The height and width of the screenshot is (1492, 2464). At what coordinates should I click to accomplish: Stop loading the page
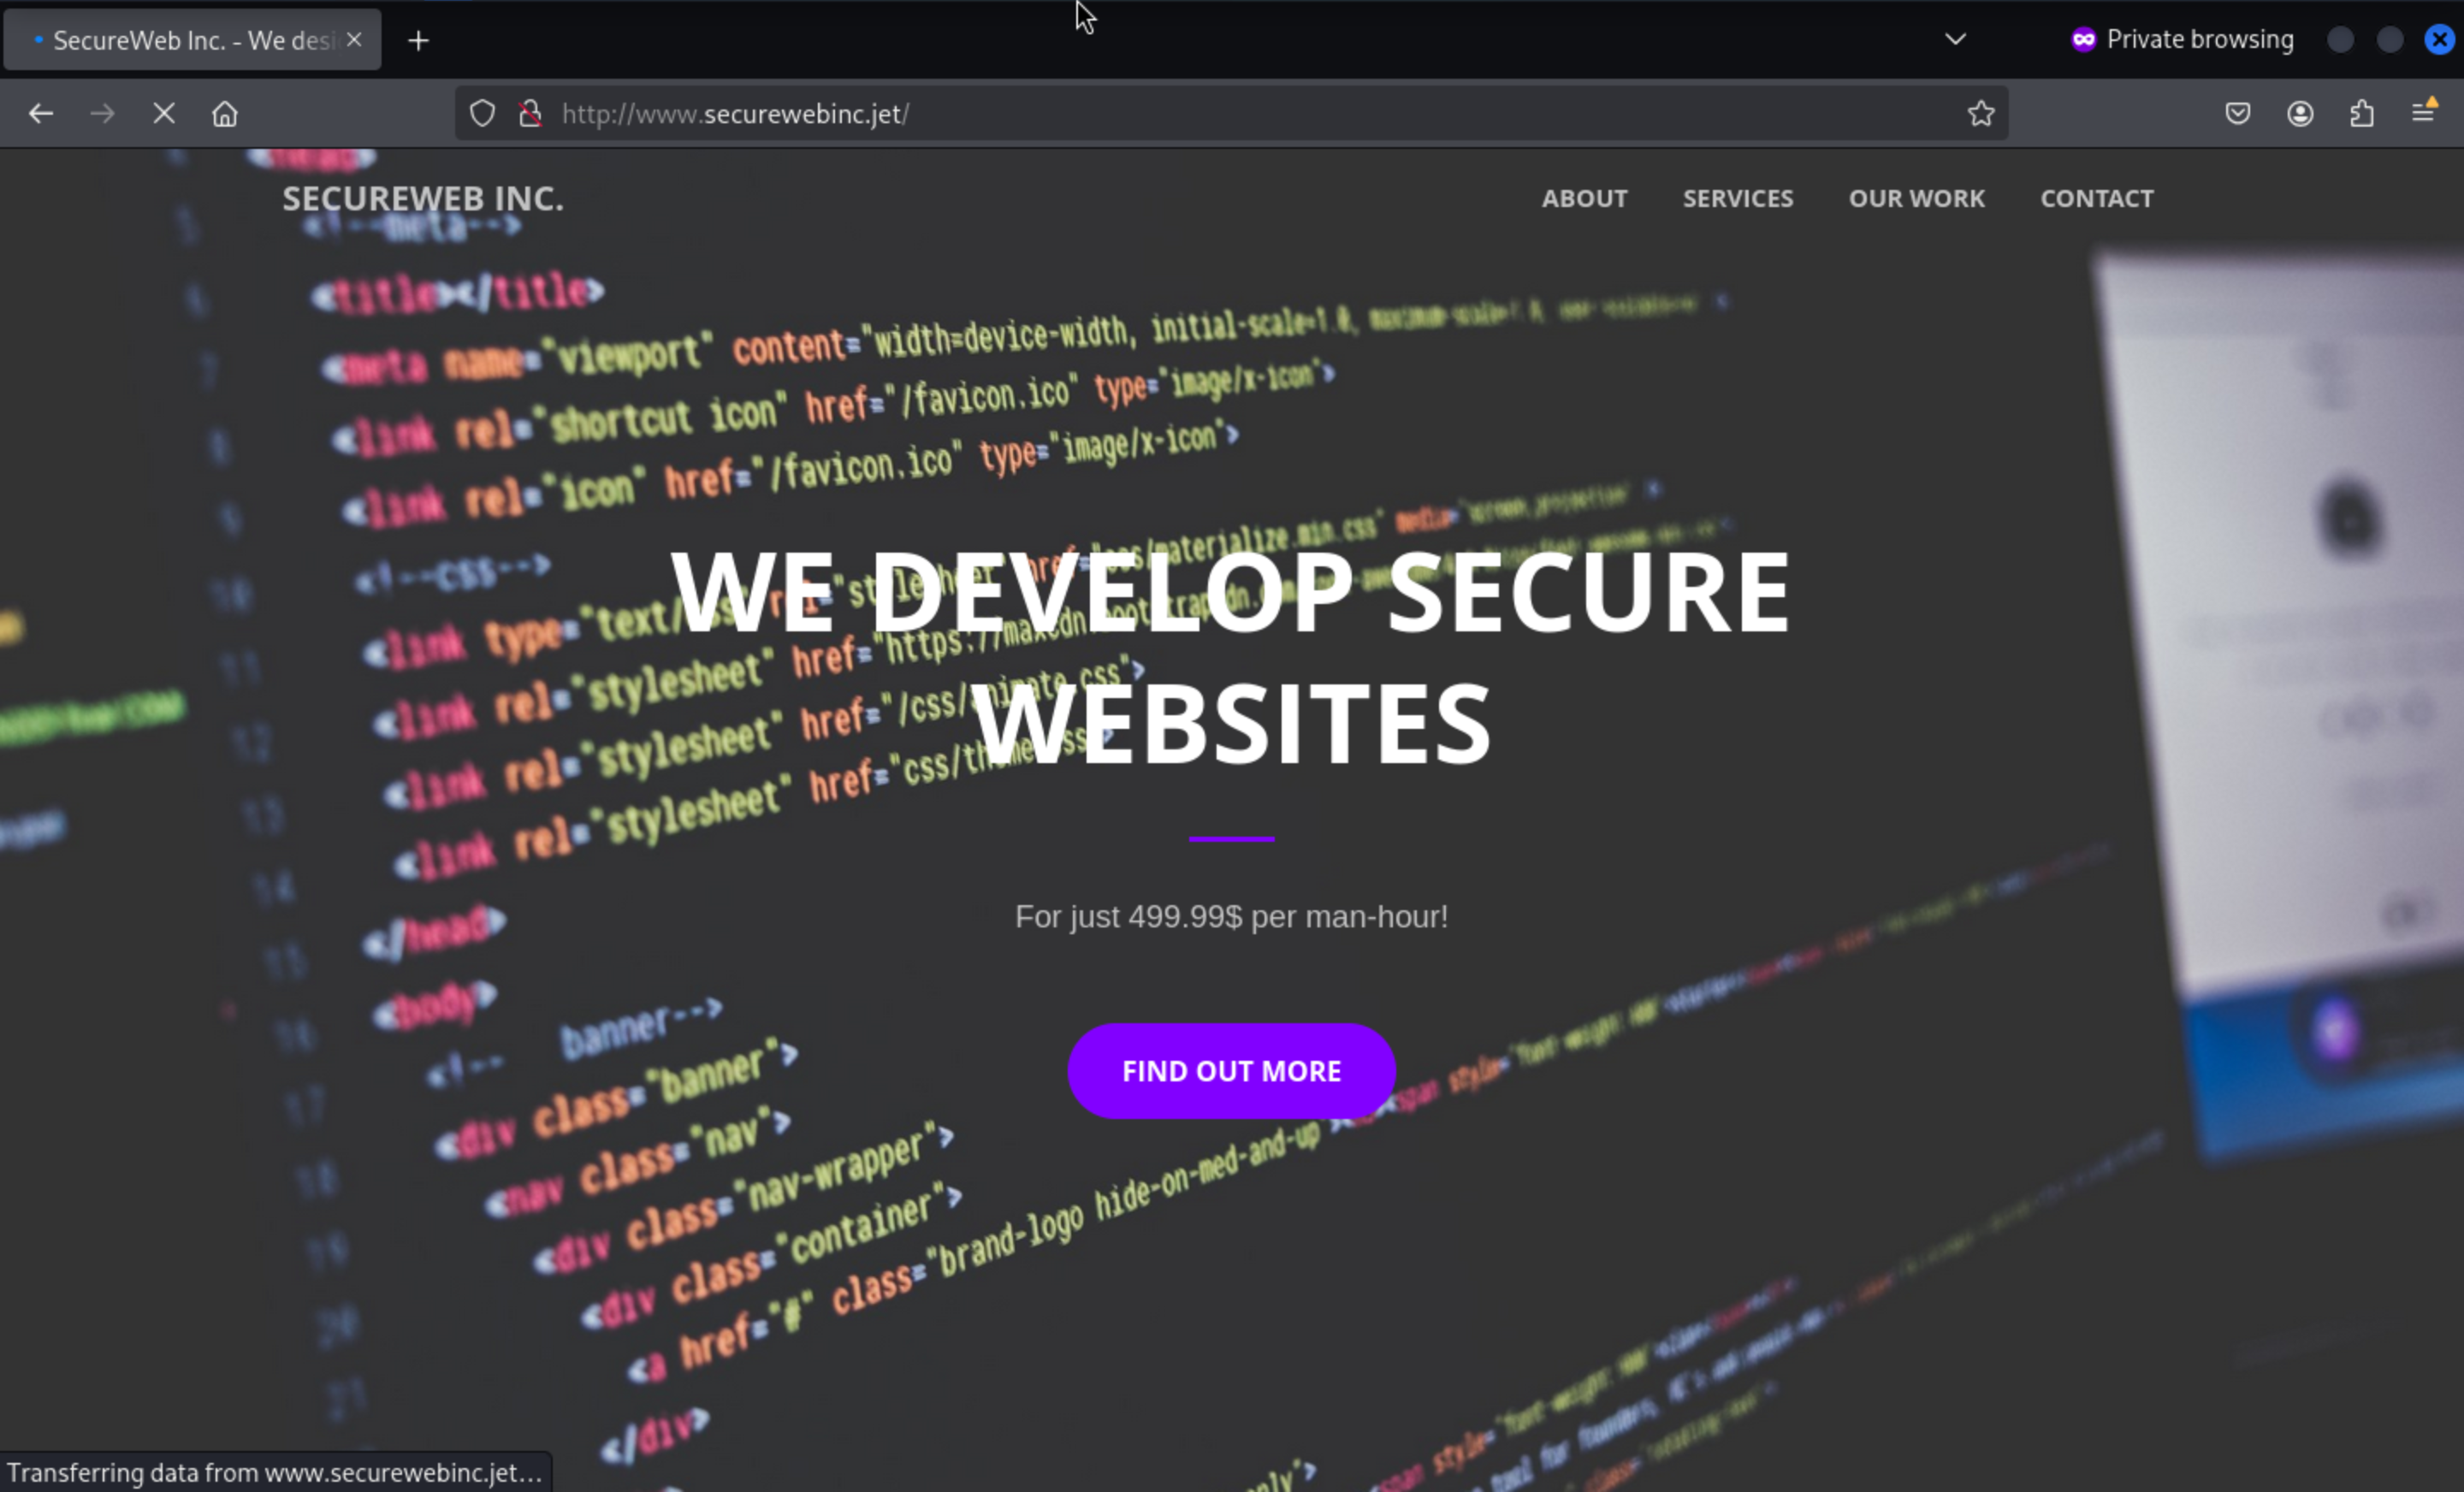tap(164, 114)
